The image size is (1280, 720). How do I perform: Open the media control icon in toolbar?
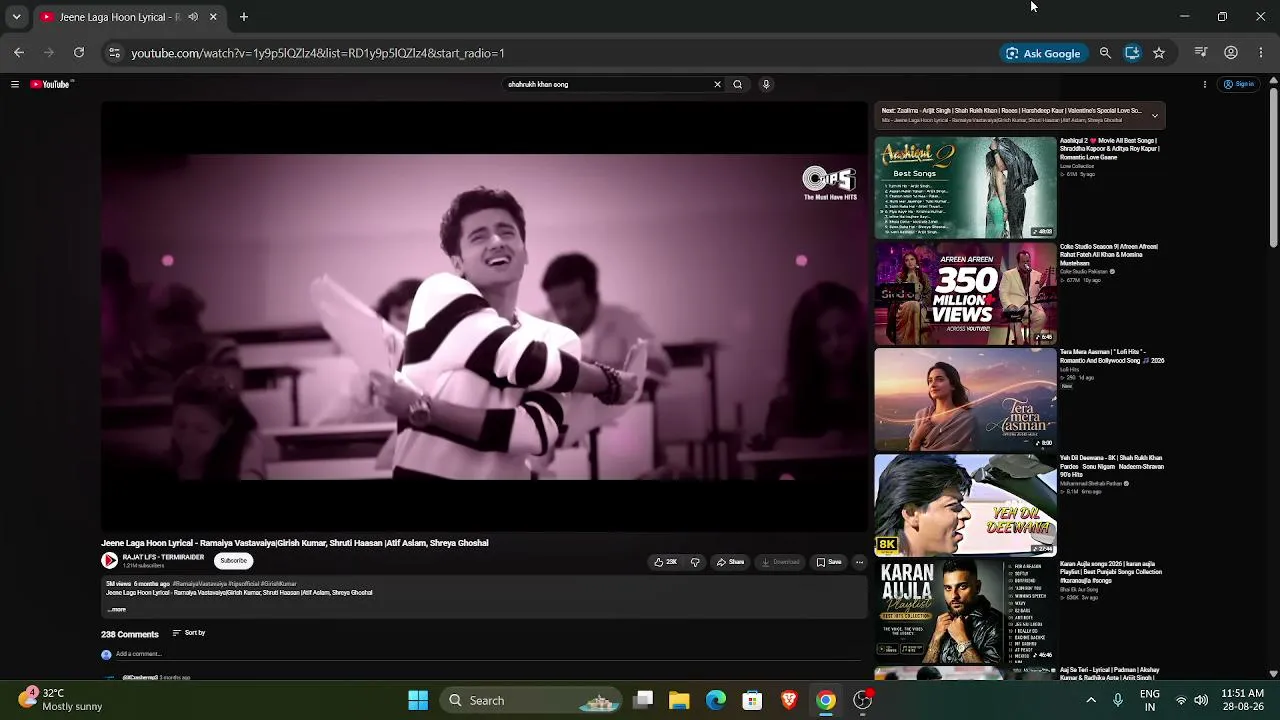click(1201, 53)
